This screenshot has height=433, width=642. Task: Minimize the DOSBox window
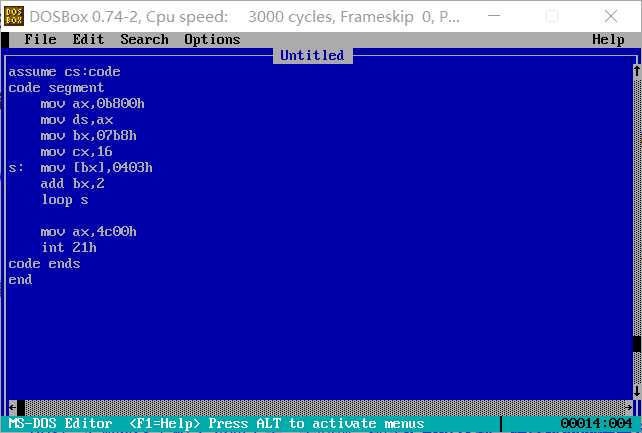tap(494, 16)
